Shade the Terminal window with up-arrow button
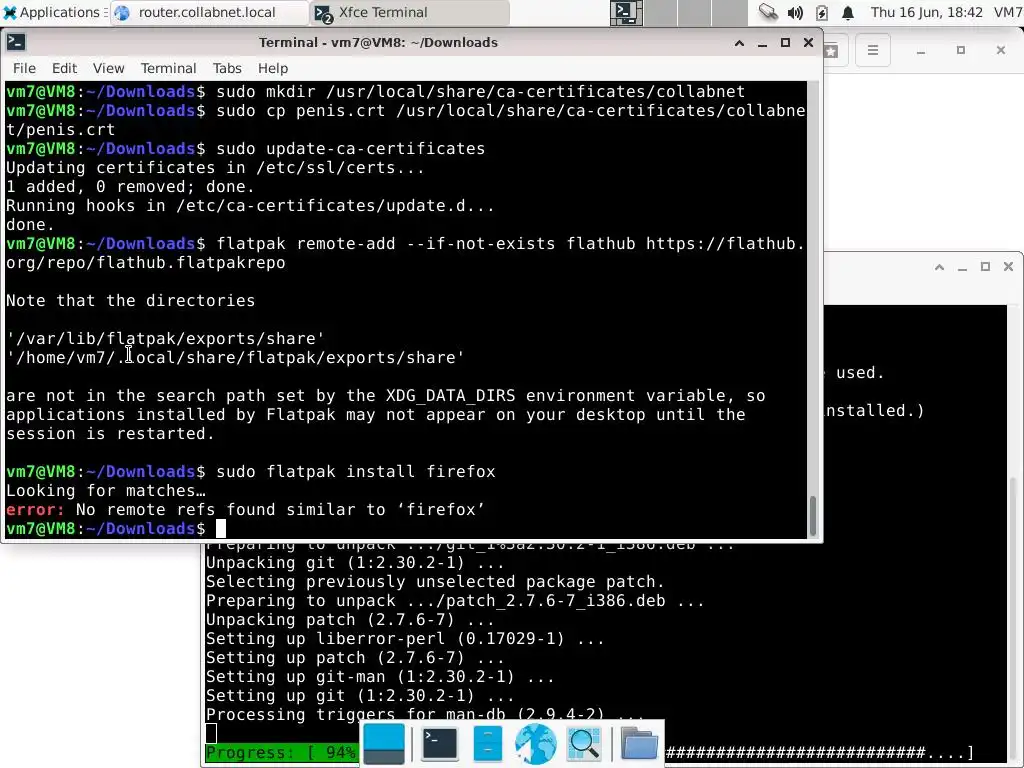Image resolution: width=1024 pixels, height=768 pixels. click(739, 43)
